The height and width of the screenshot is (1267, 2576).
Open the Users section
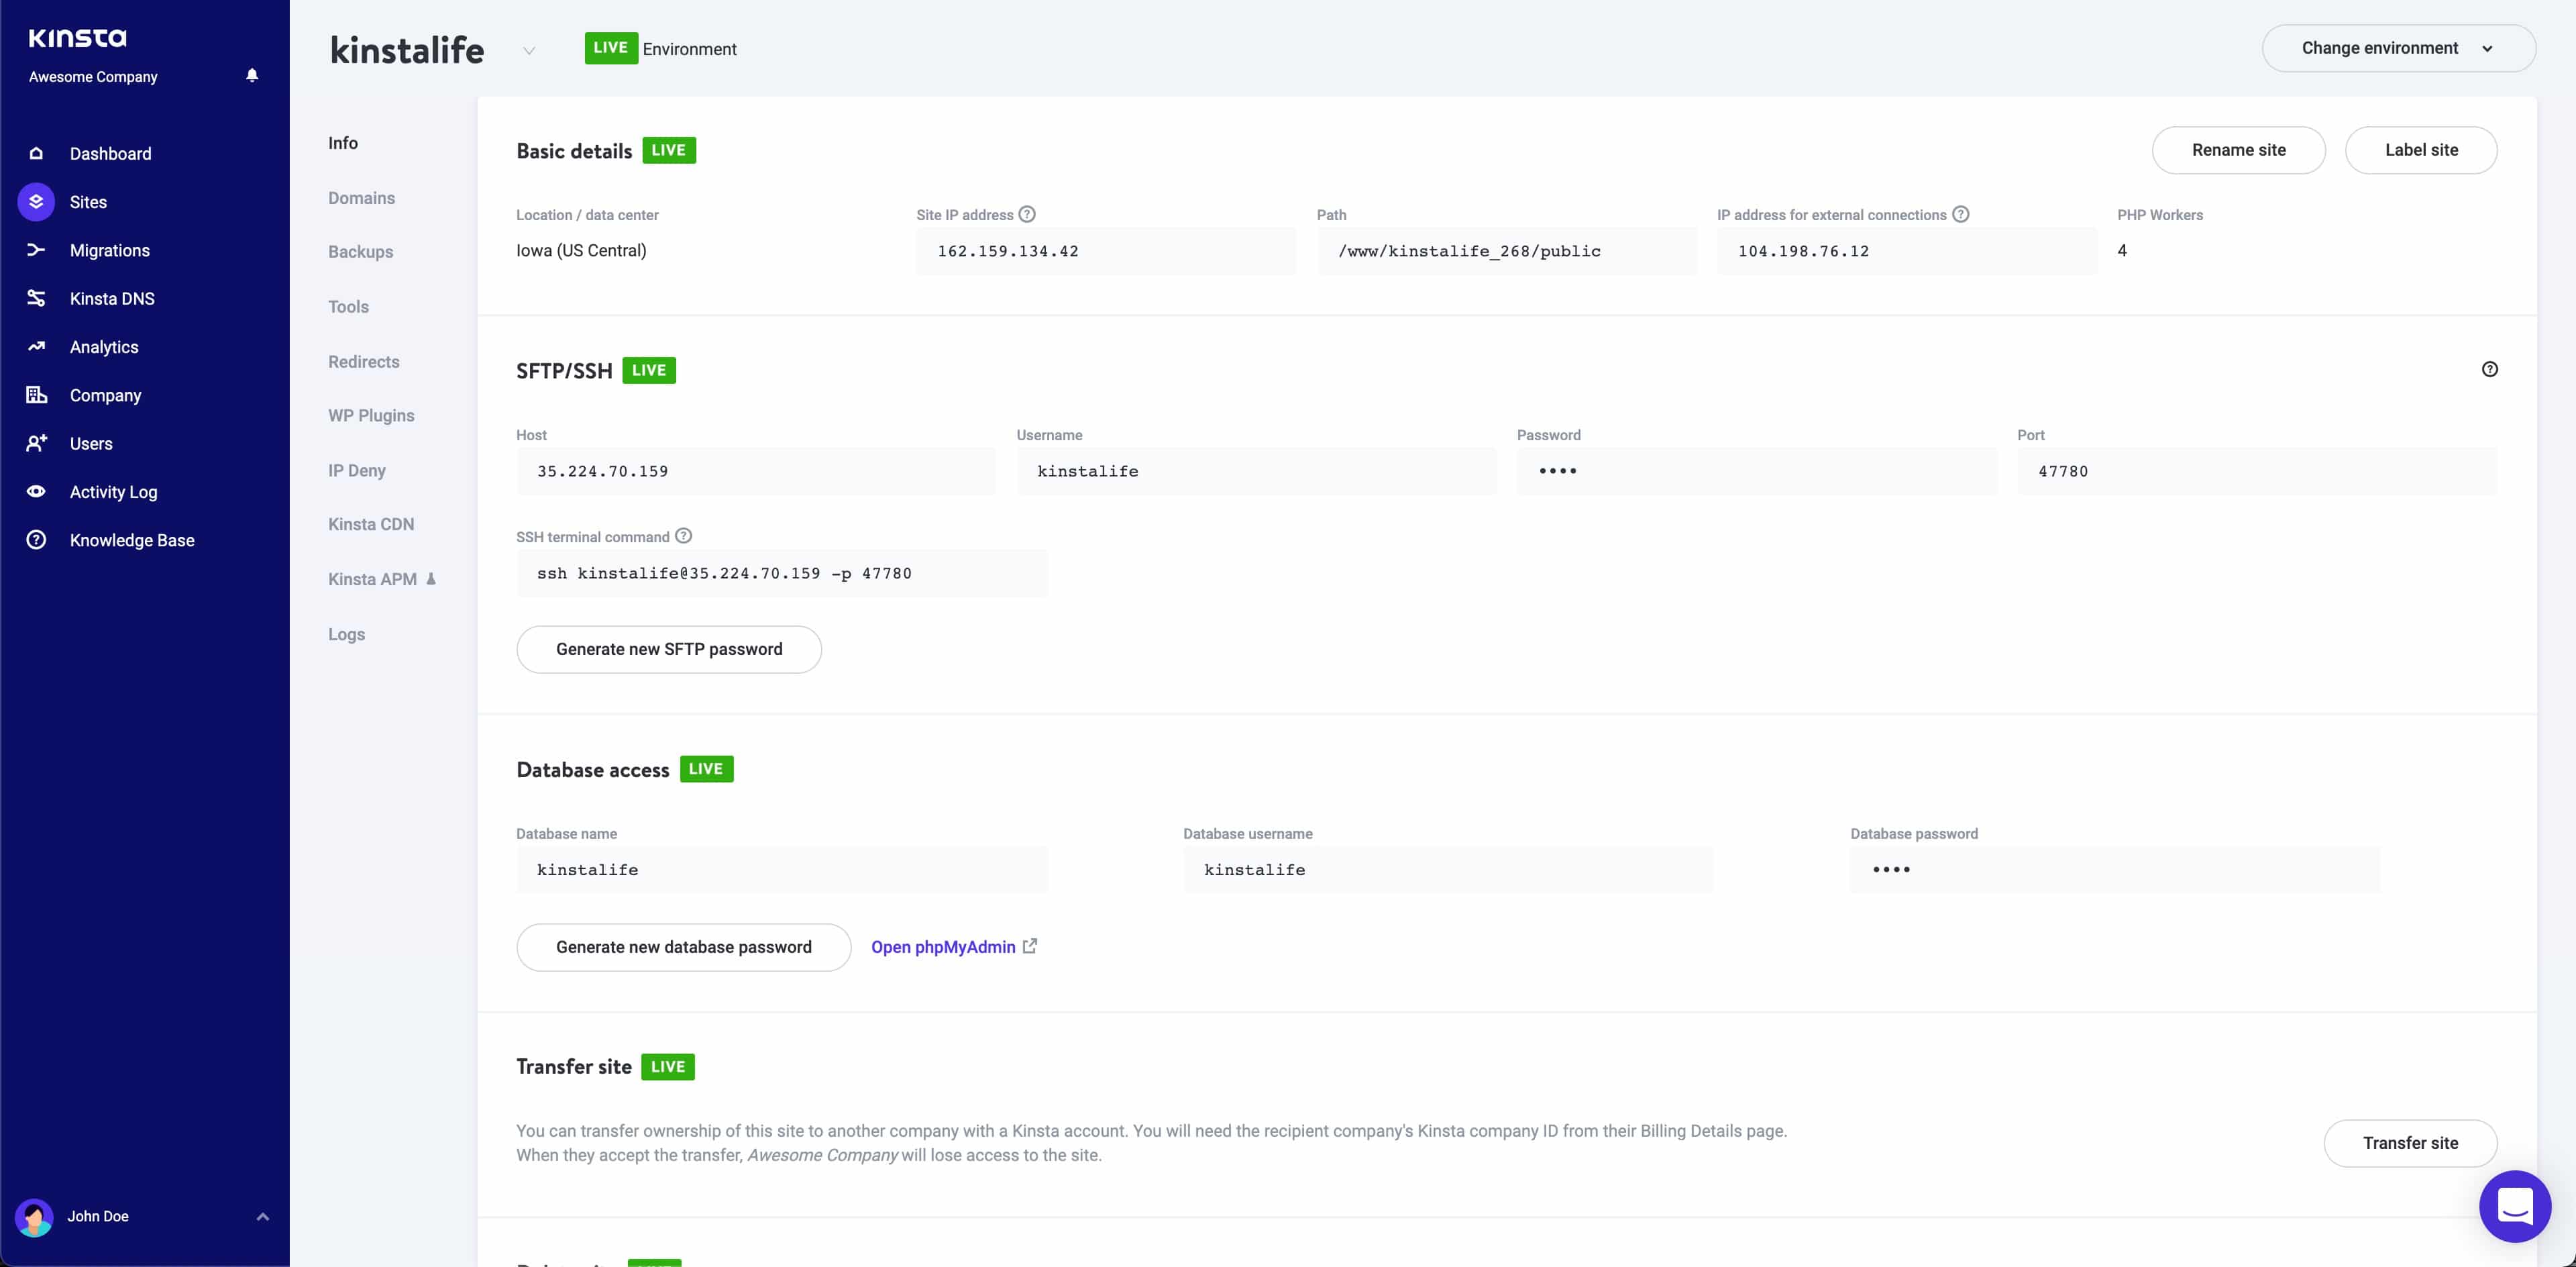coord(91,443)
